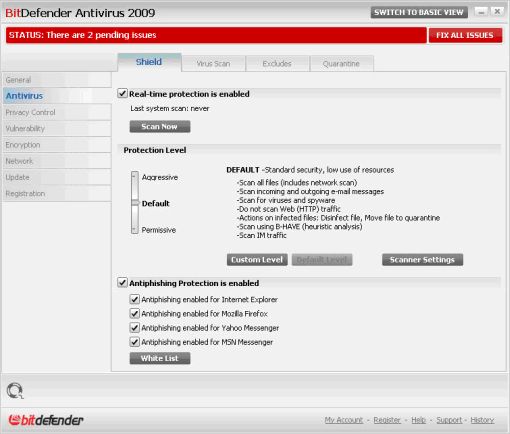Move slider to the Aggressive level end
This screenshot has width=510, height=434.
(x=135, y=176)
